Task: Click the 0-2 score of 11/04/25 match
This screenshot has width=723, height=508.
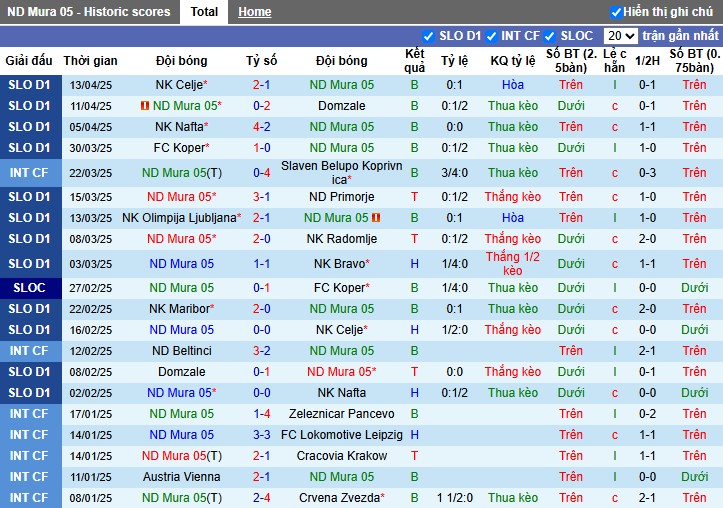Action: click(x=261, y=106)
